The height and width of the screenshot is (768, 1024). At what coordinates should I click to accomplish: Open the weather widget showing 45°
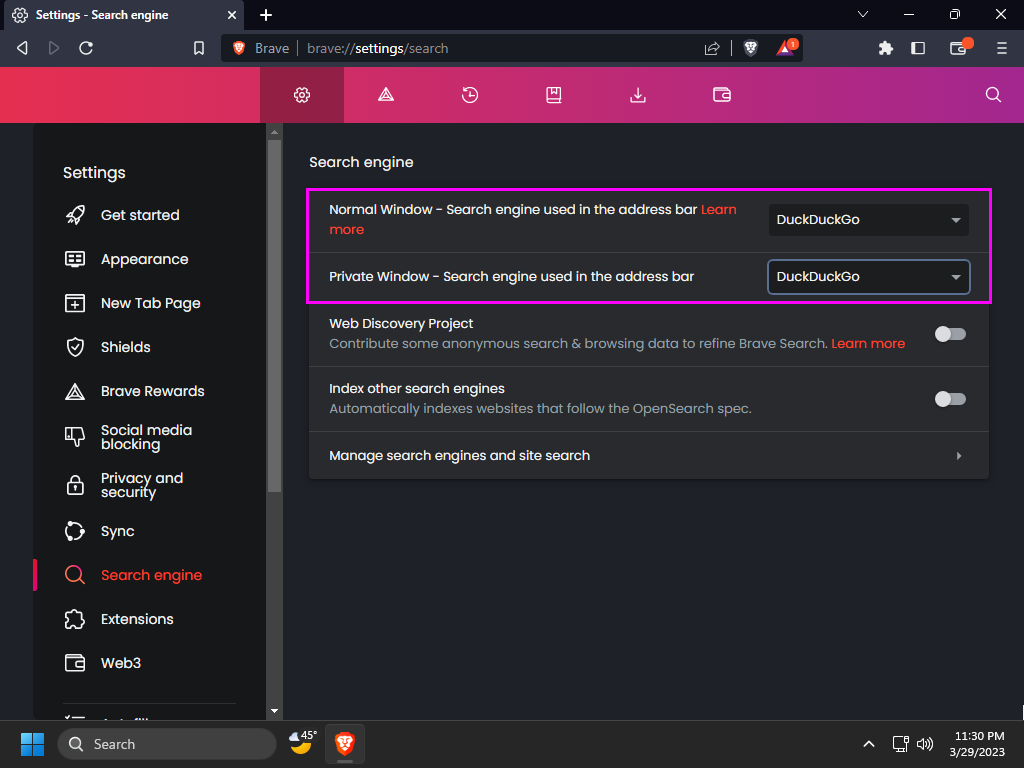click(303, 743)
